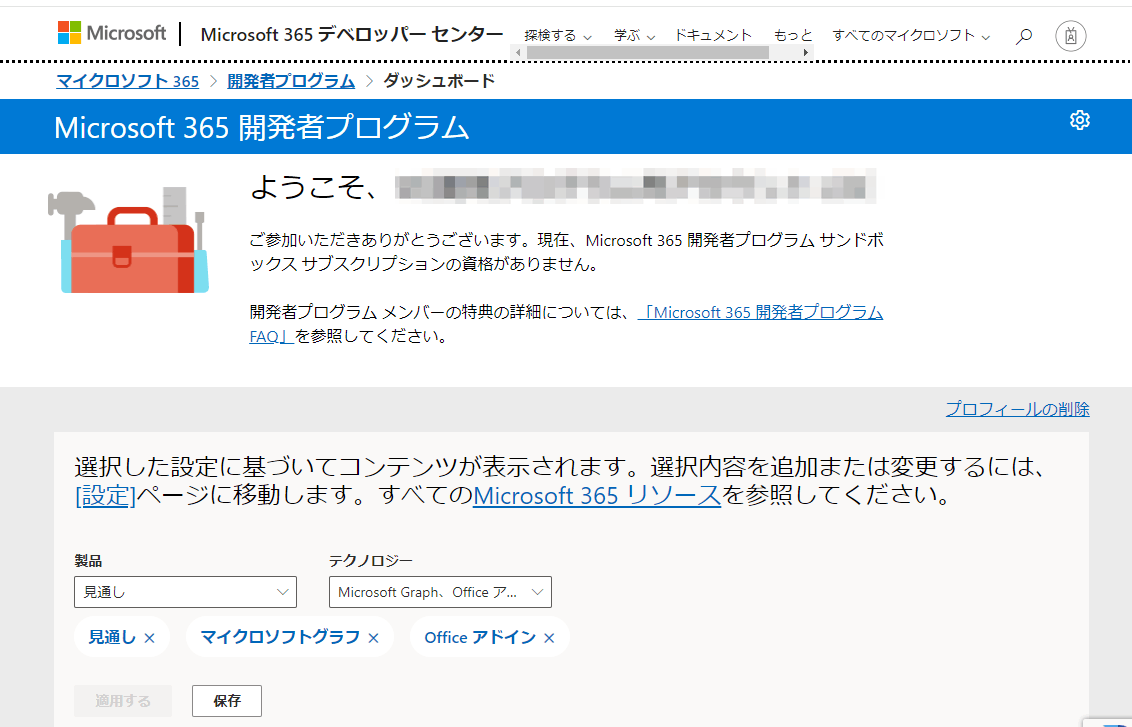Click the マイクロソフト 365 breadcrumb link

tap(127, 81)
